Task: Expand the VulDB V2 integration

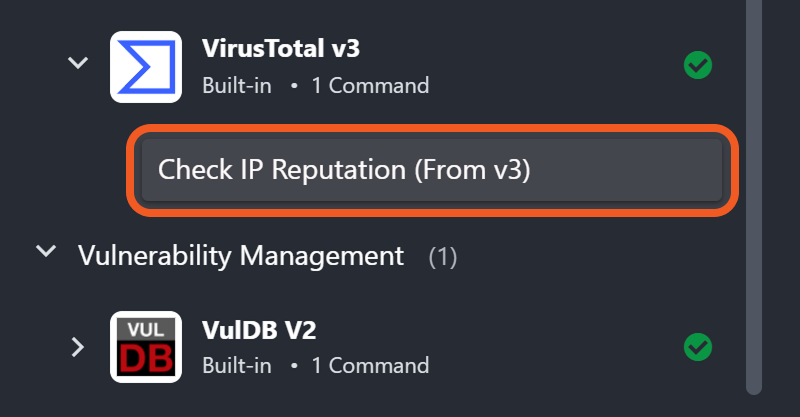Action: (x=77, y=347)
